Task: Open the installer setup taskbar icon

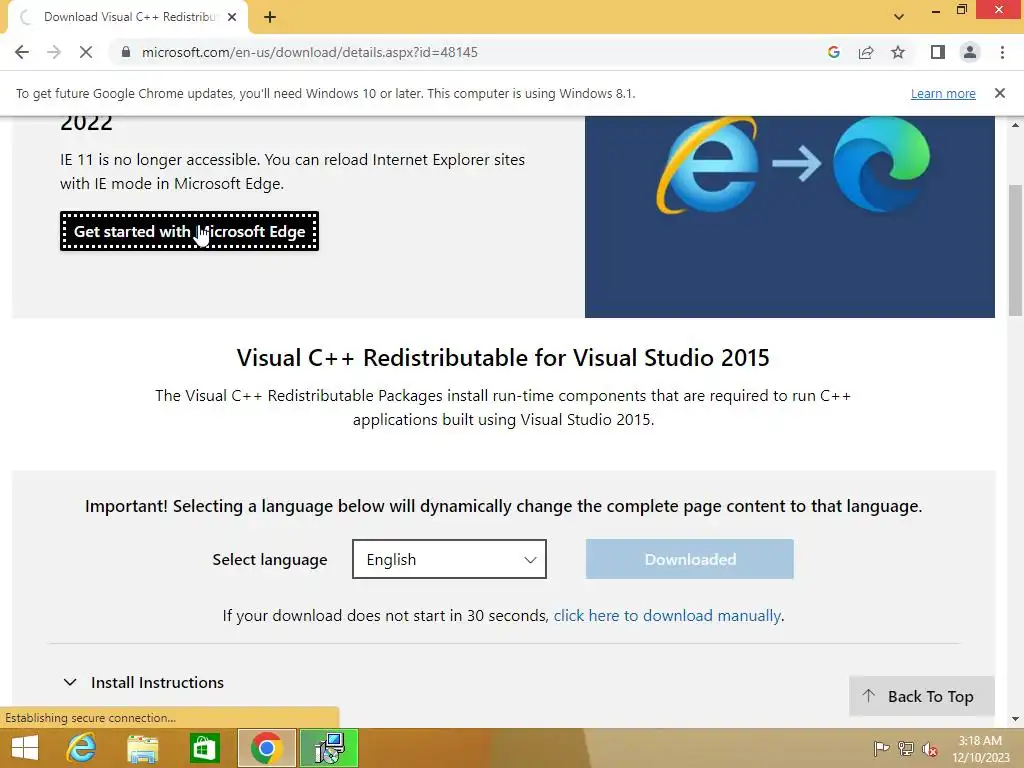Action: pyautogui.click(x=329, y=748)
